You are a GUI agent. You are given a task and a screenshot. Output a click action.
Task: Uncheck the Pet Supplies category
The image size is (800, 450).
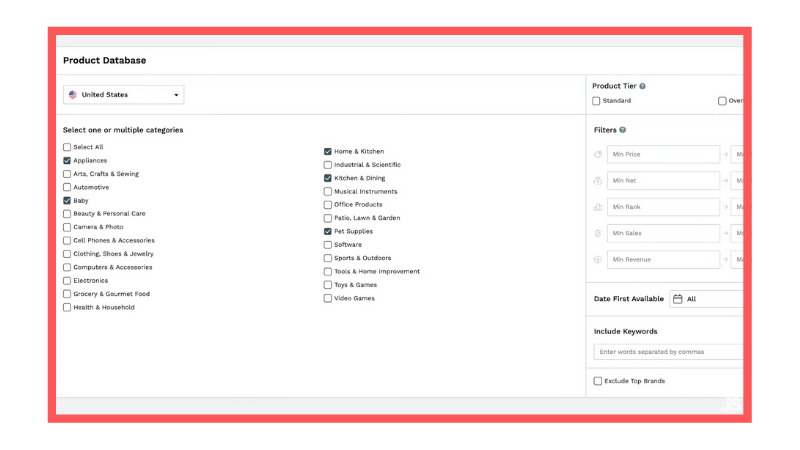[328, 232]
